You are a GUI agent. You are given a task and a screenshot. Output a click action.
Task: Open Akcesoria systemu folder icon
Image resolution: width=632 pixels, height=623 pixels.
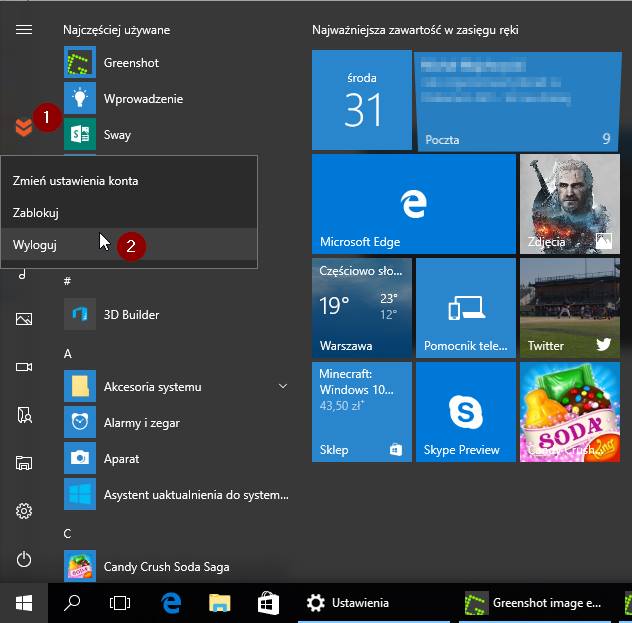80,386
